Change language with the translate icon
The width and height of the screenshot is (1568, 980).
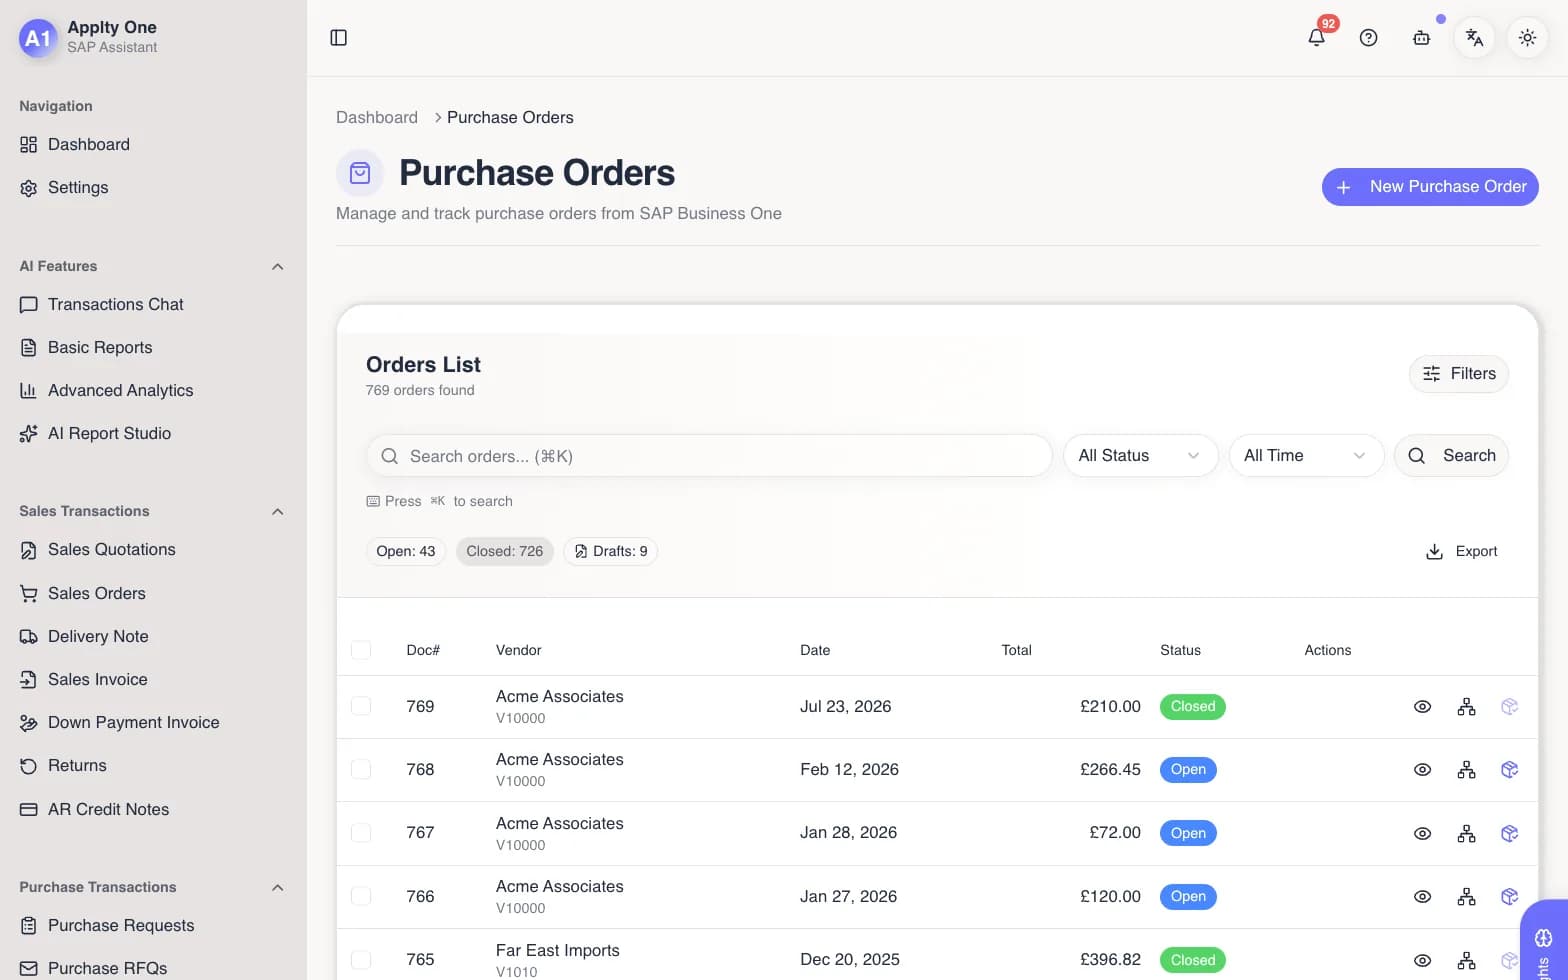1474,38
